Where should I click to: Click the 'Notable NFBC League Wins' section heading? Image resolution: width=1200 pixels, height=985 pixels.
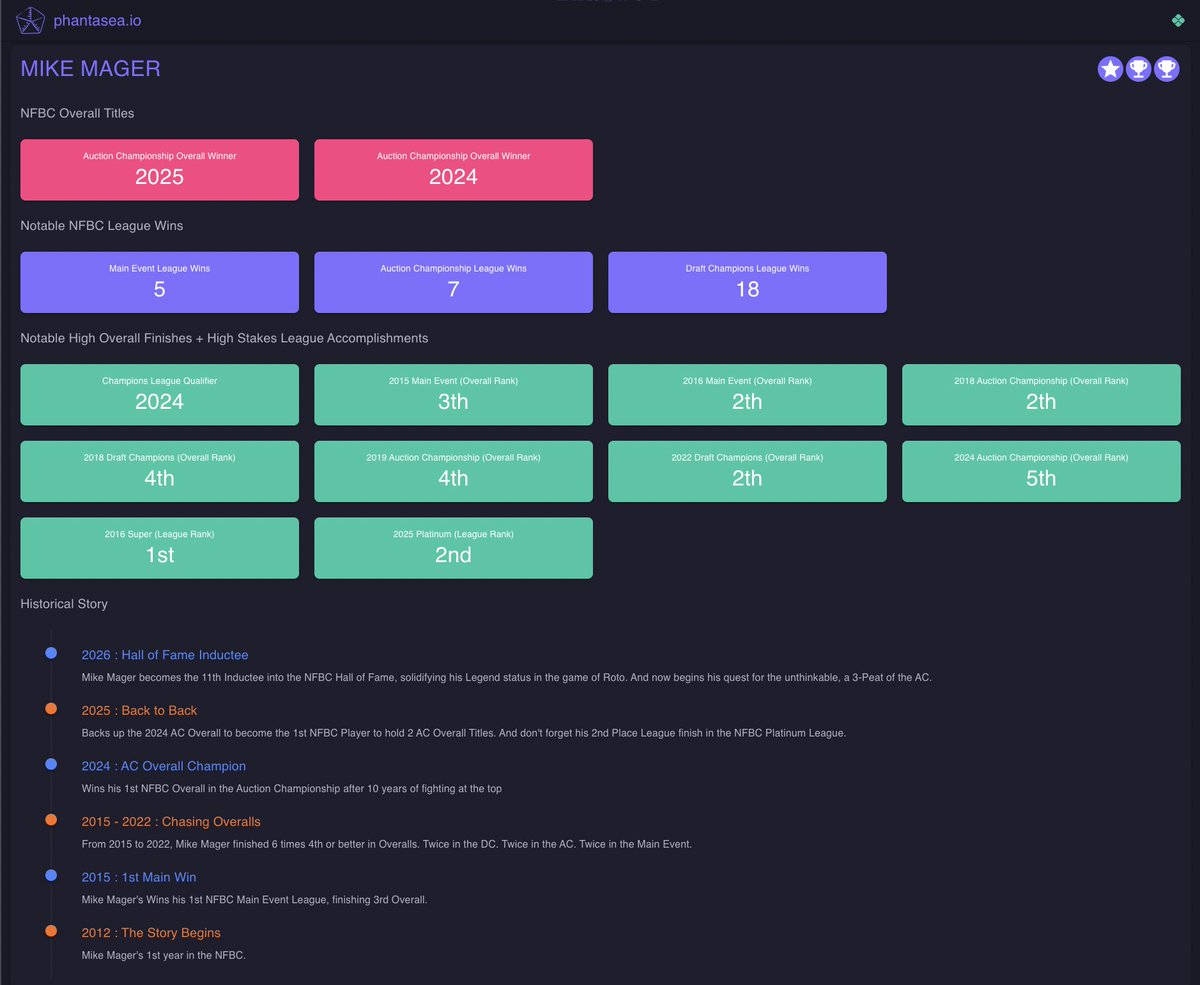(102, 226)
